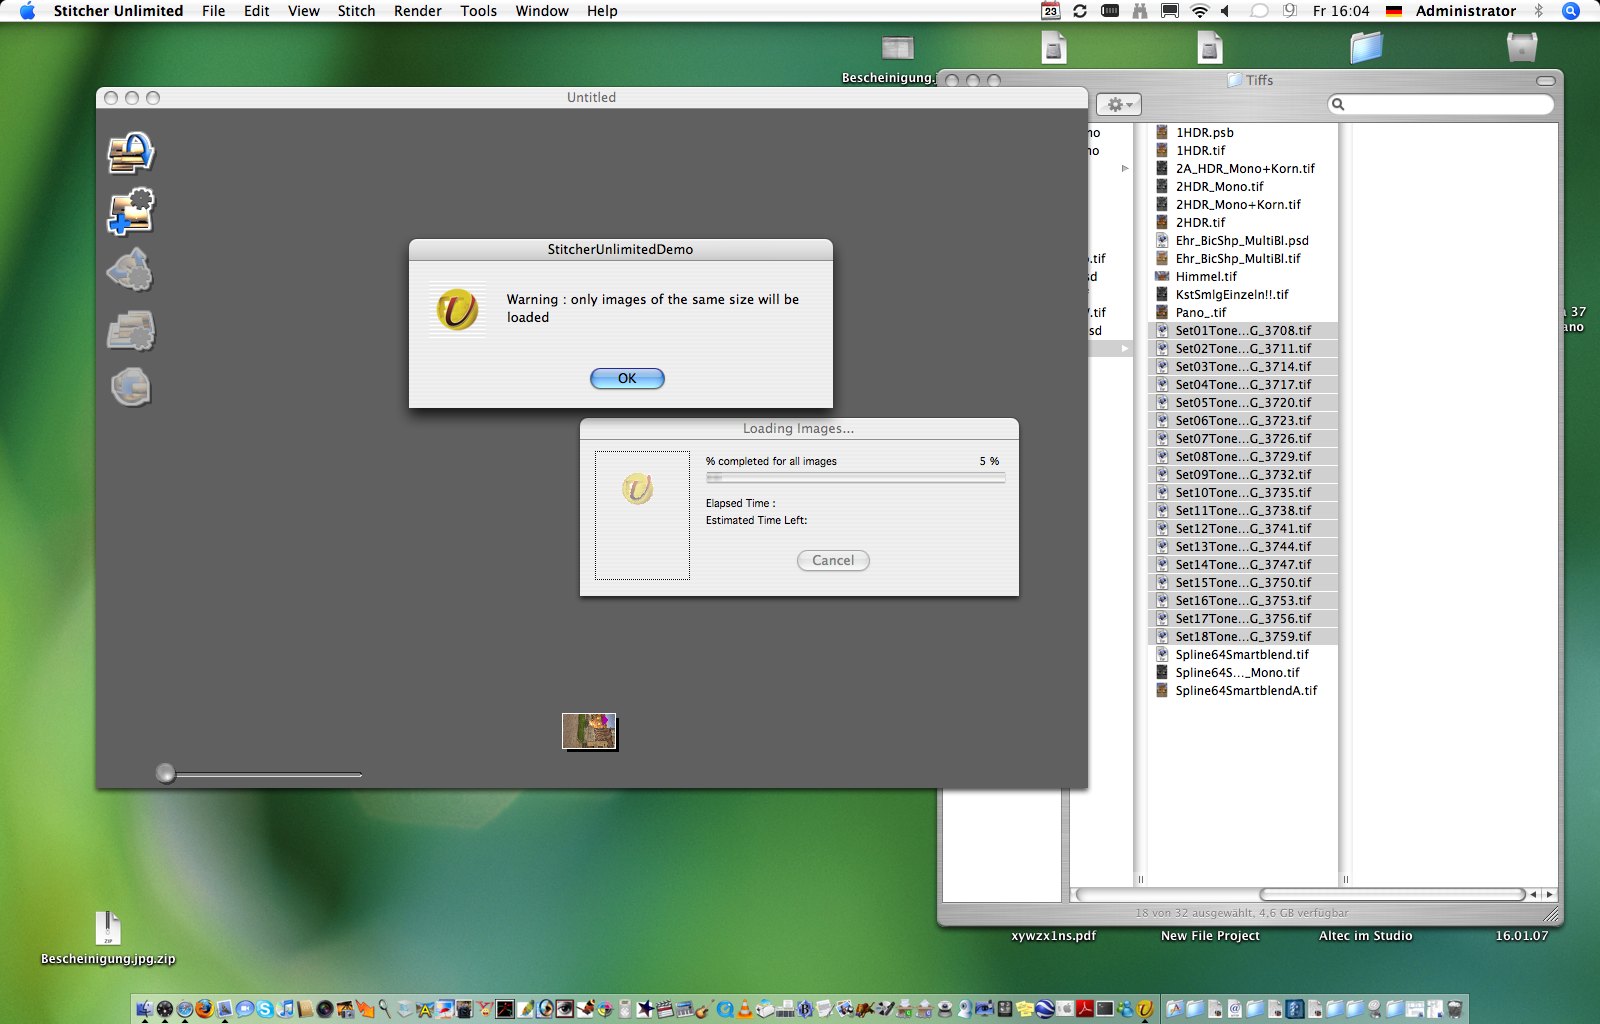Click the bottom greyed-out render icon
Image resolution: width=1600 pixels, height=1024 pixels.
click(131, 388)
